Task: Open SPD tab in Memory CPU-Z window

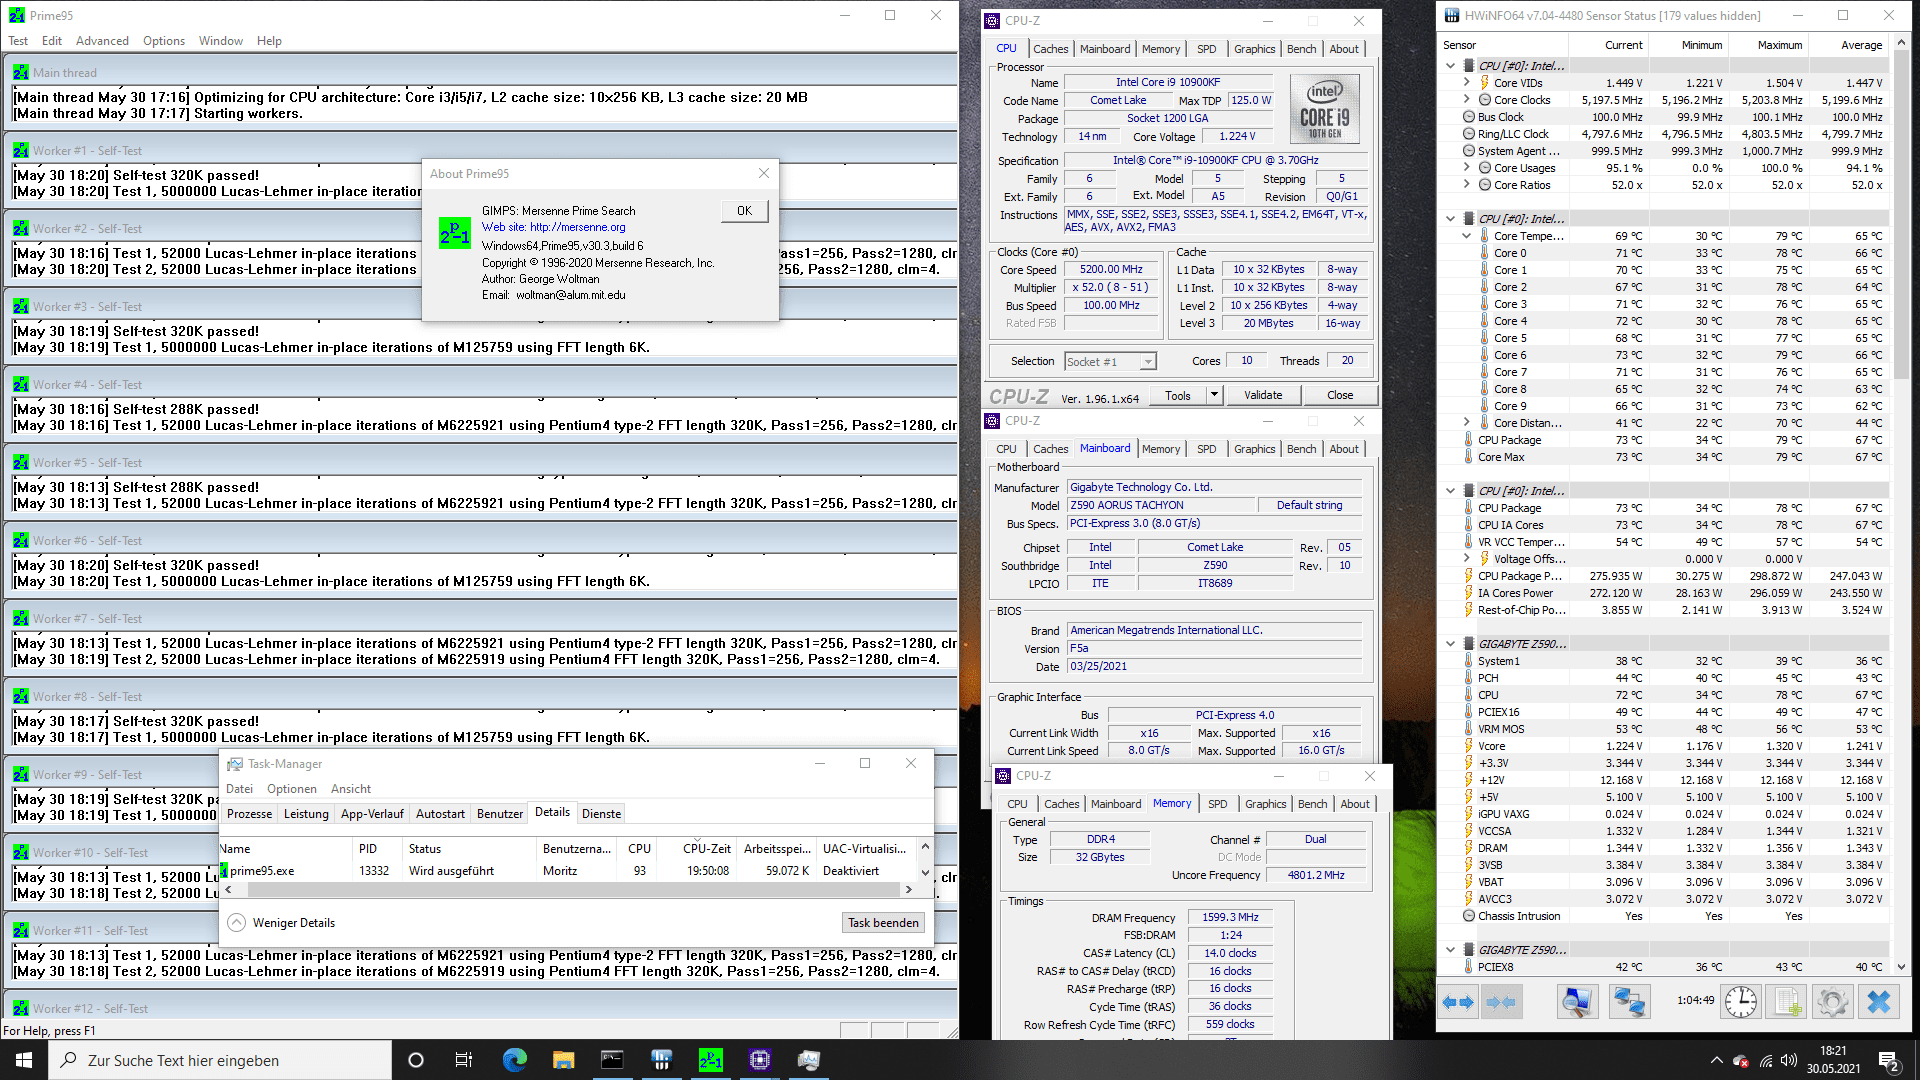Action: point(1217,804)
